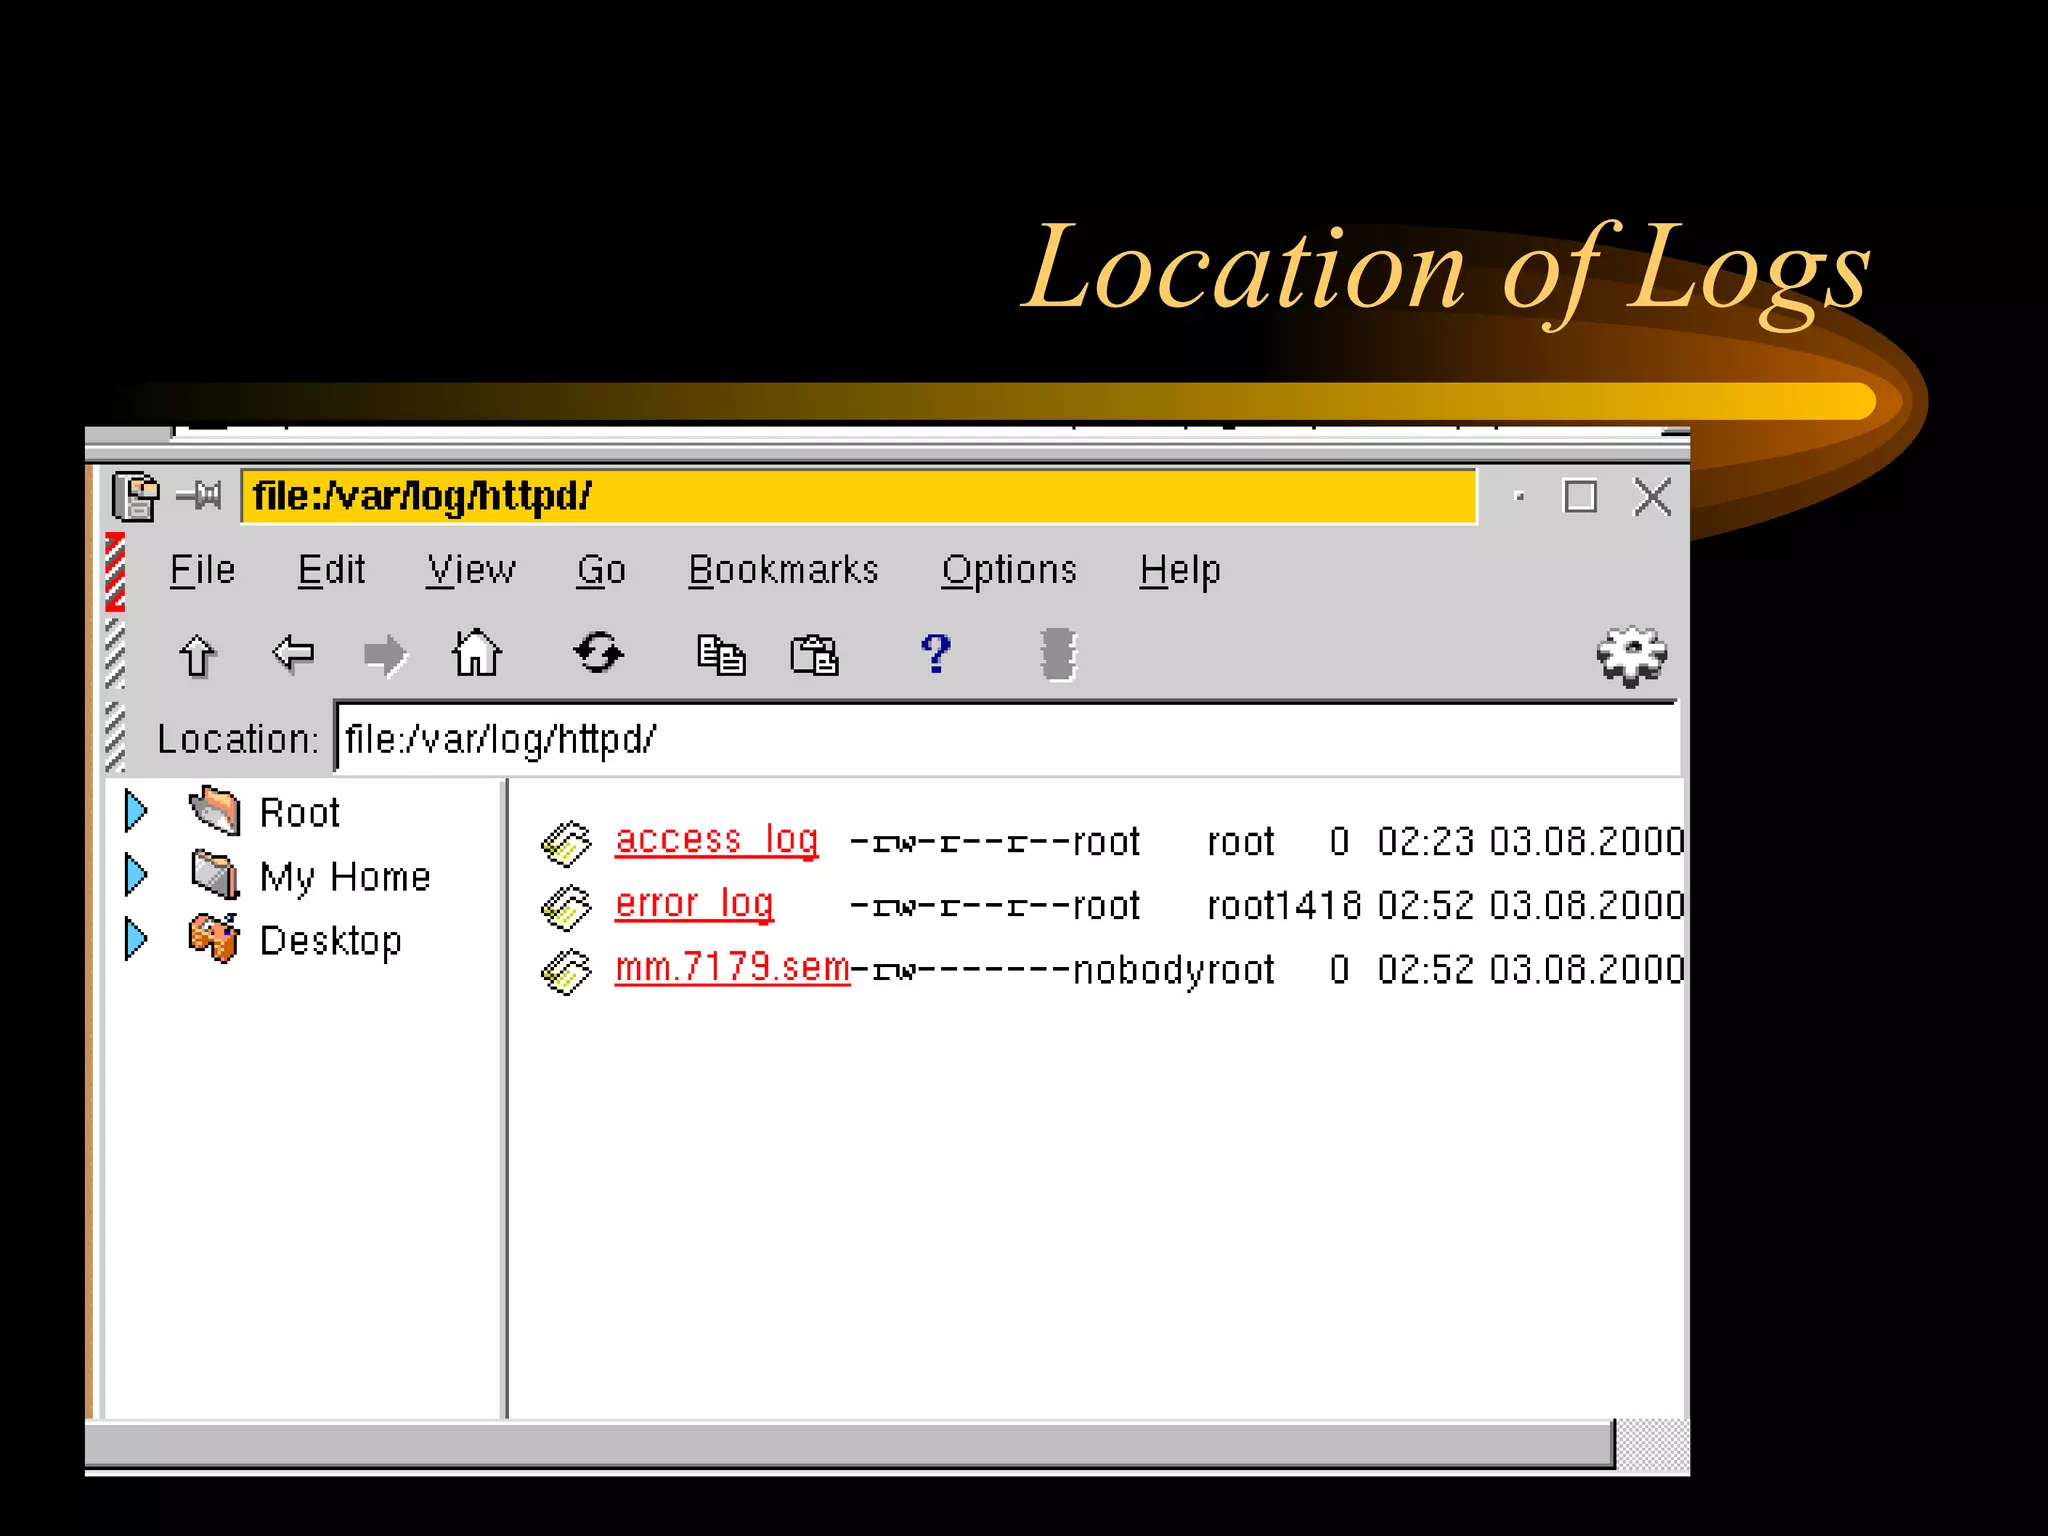This screenshot has width=2048, height=1536.
Task: Click the error_log permissions -rw-r--r--root
Action: tap(995, 906)
